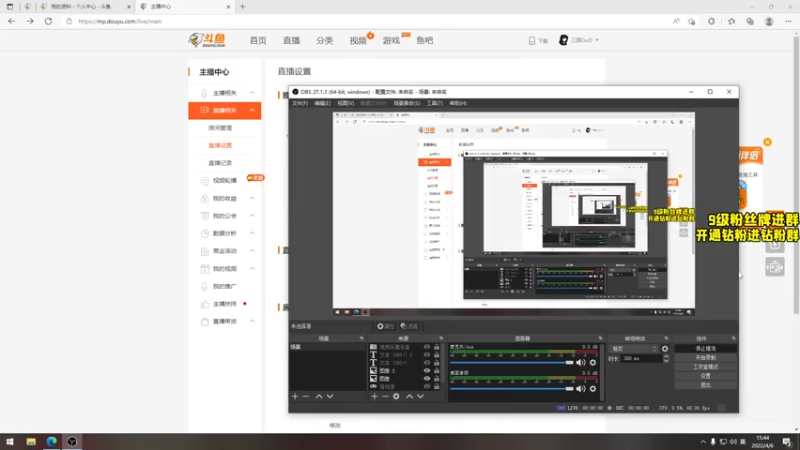Add a new scene with the plus icon
Screen dimensions: 800x450
click(295, 396)
